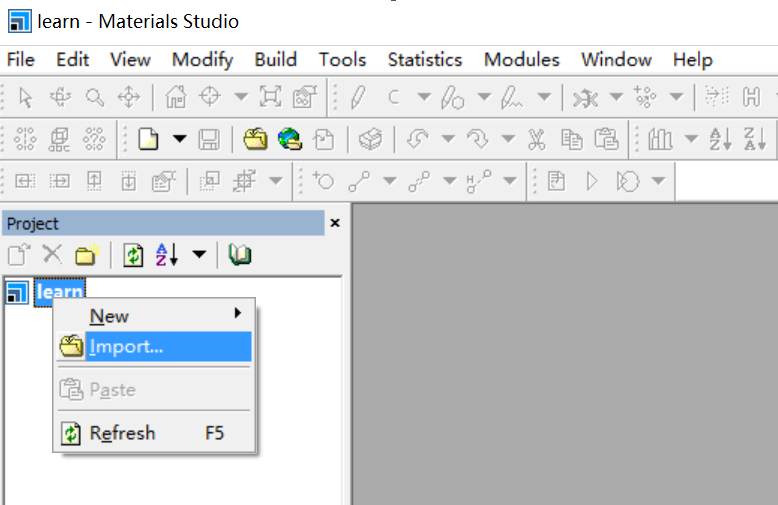Screen dimensions: 778x505
Task: Open the Build menu
Action: click(275, 60)
